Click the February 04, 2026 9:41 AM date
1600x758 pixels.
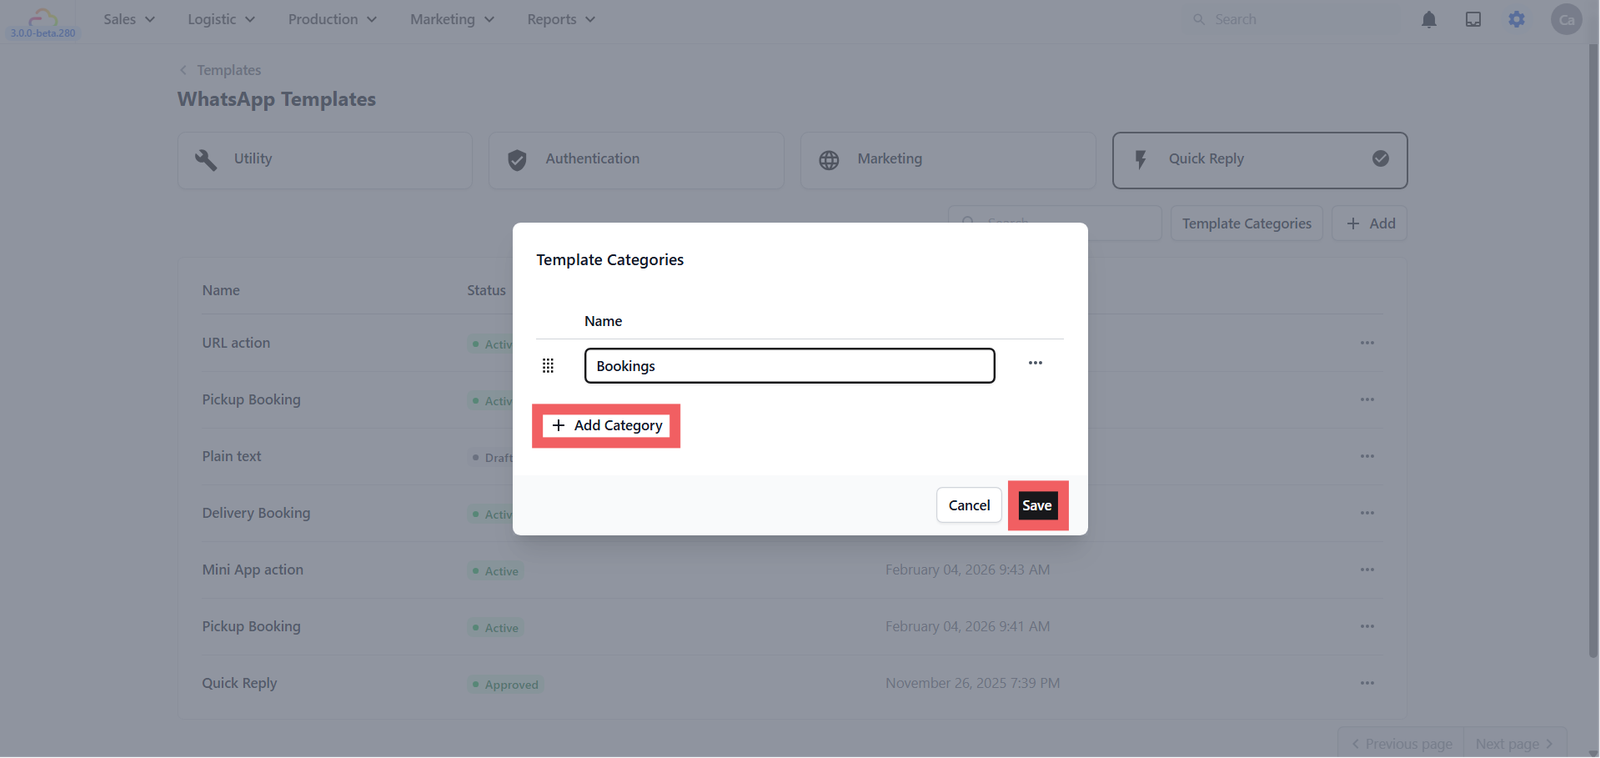pos(968,626)
